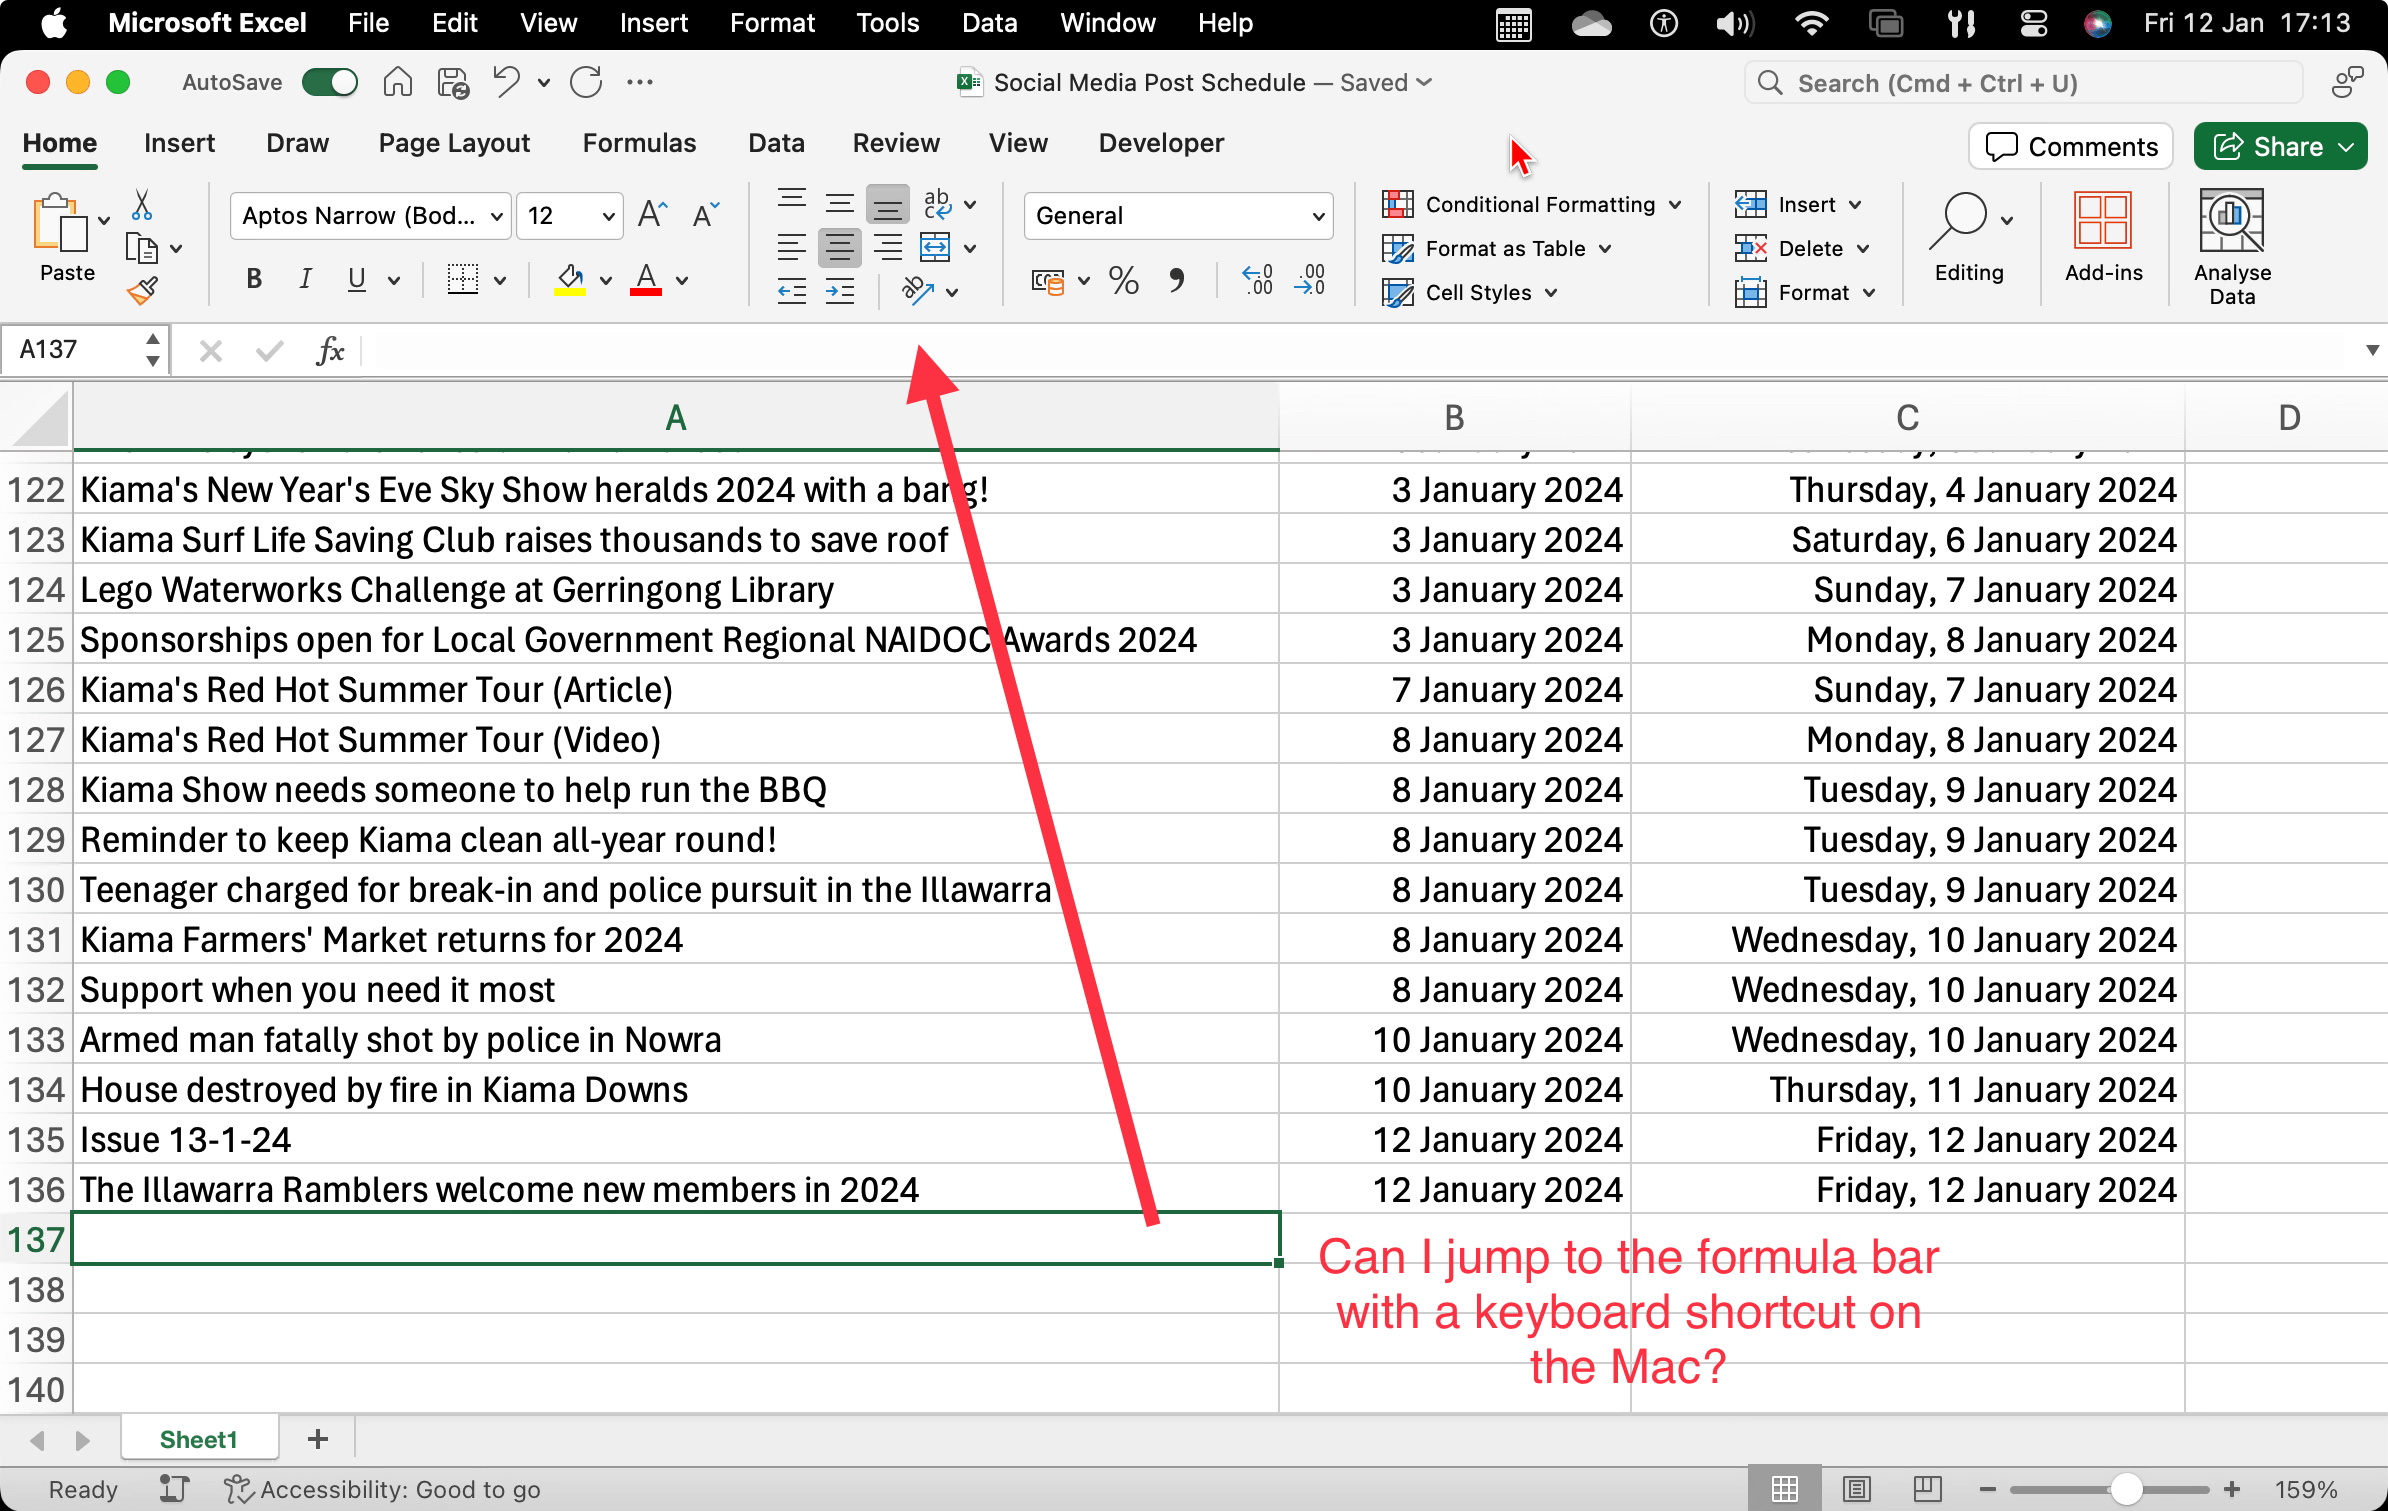Click the Format Painter brush icon
Viewport: 2388px width, 1511px height.
[142, 291]
